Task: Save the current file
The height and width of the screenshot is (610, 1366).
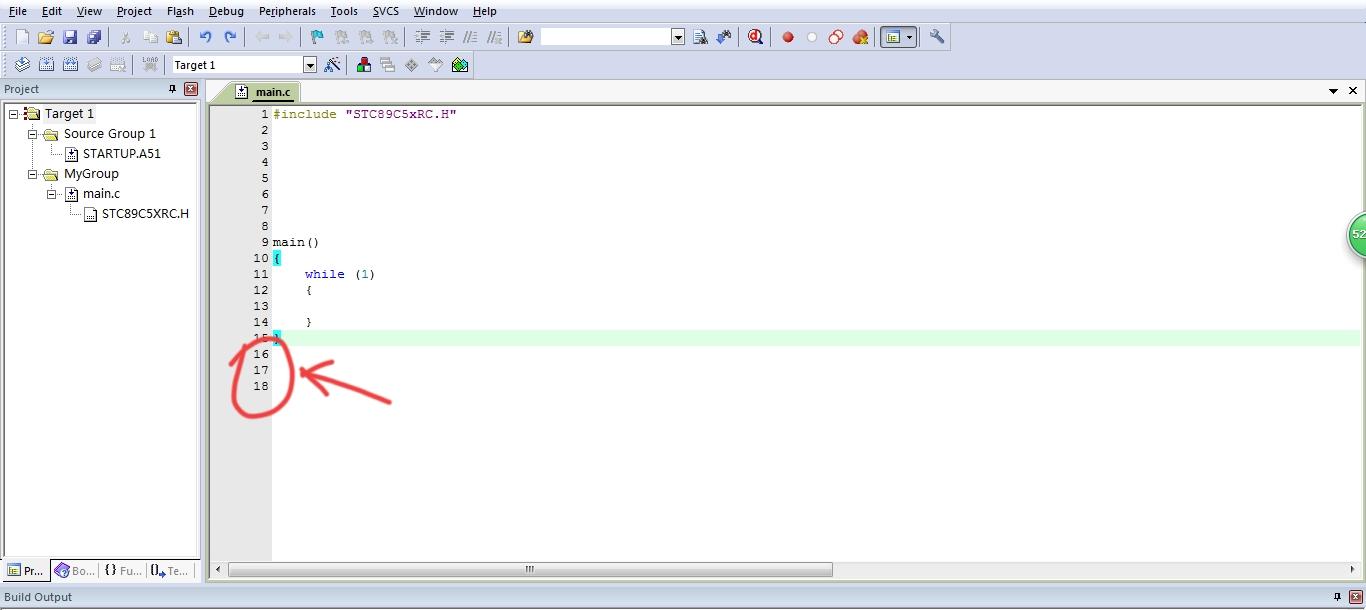Action: point(70,37)
